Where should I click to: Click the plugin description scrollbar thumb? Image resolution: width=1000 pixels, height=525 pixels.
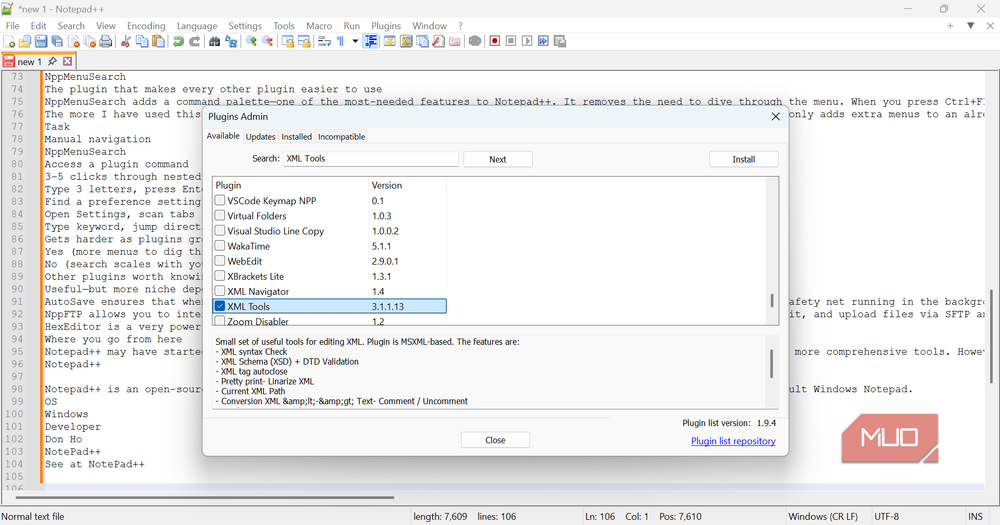tap(772, 364)
